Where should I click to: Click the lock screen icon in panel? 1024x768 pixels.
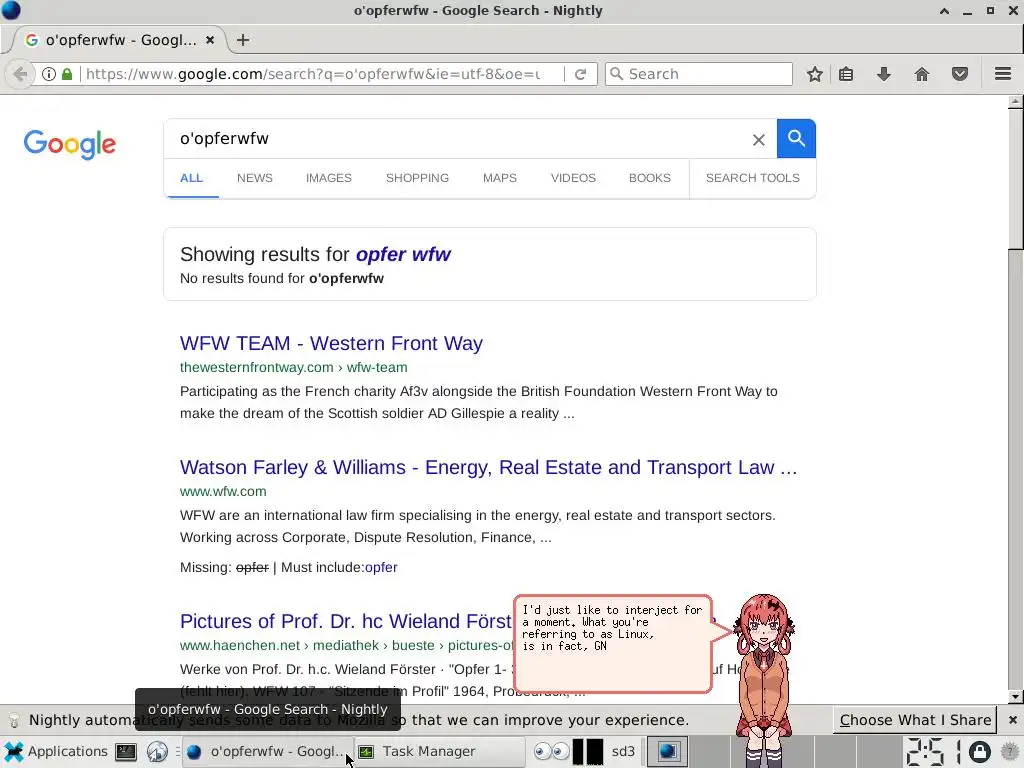tap(979, 752)
